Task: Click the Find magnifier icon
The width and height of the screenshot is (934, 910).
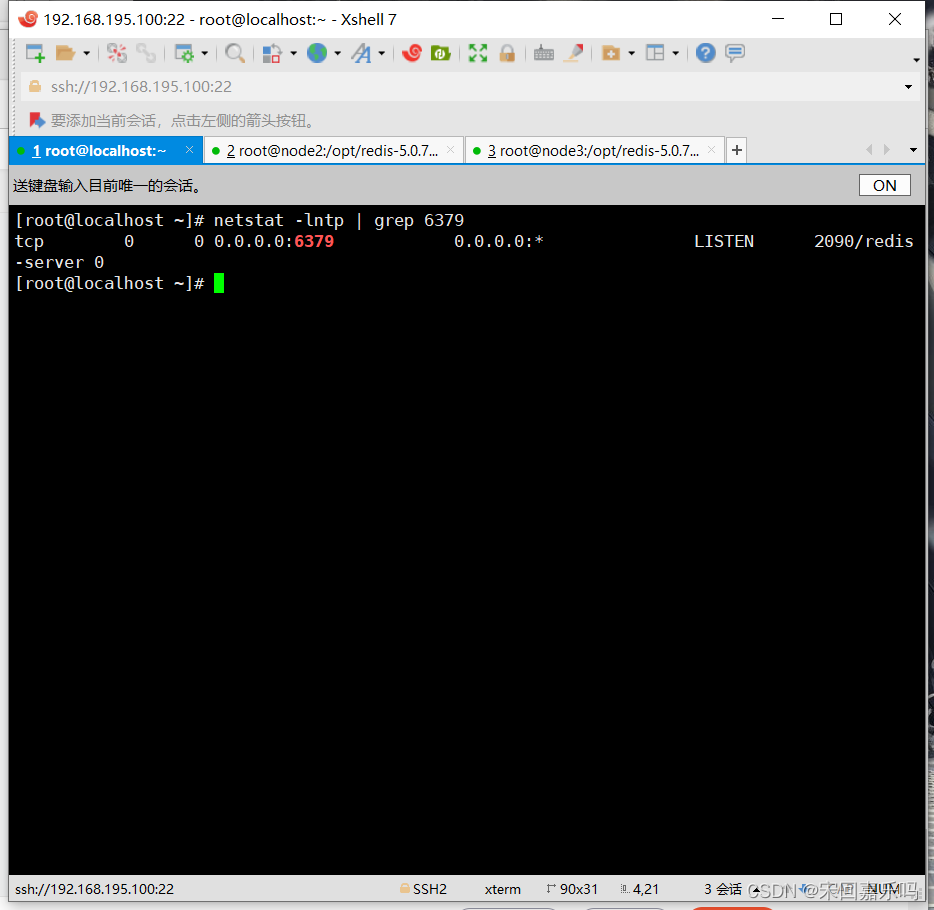Action: click(235, 54)
